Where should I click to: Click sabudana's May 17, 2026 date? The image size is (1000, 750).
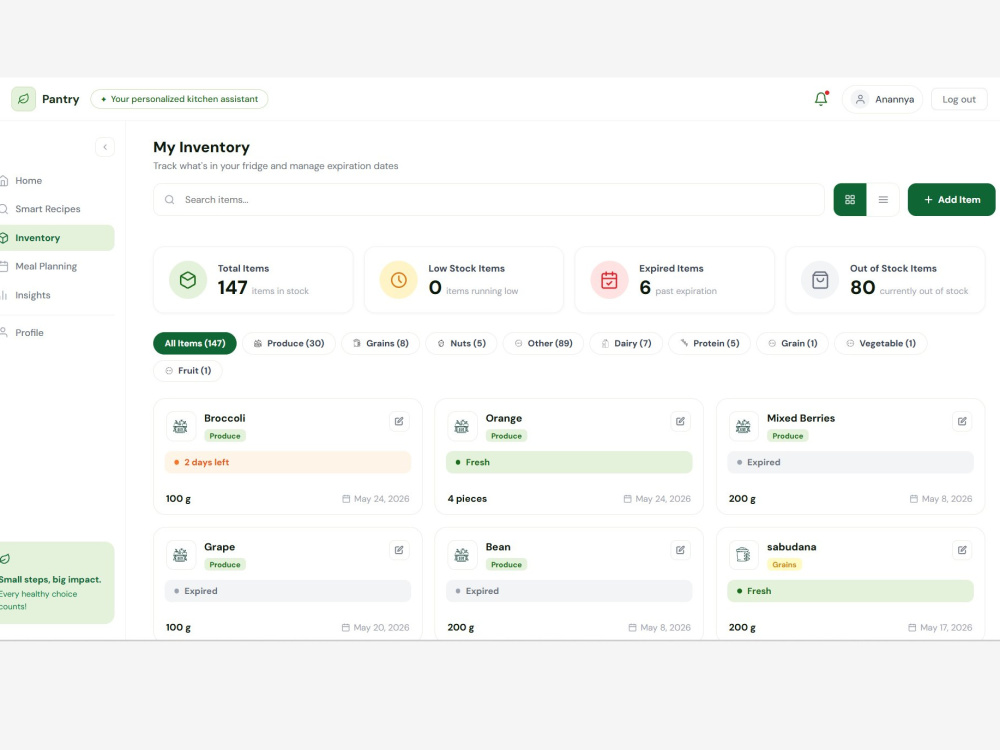click(940, 628)
